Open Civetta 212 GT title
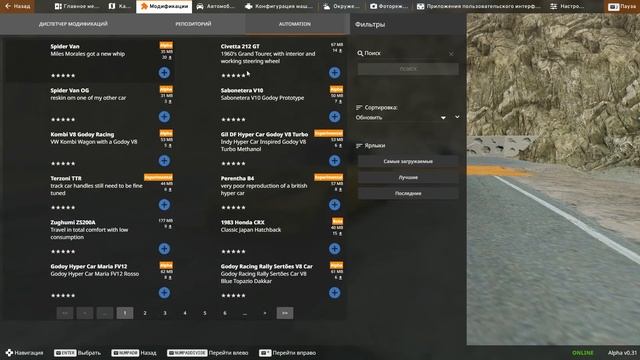Image resolution: width=640 pixels, height=360 pixels. pos(240,47)
